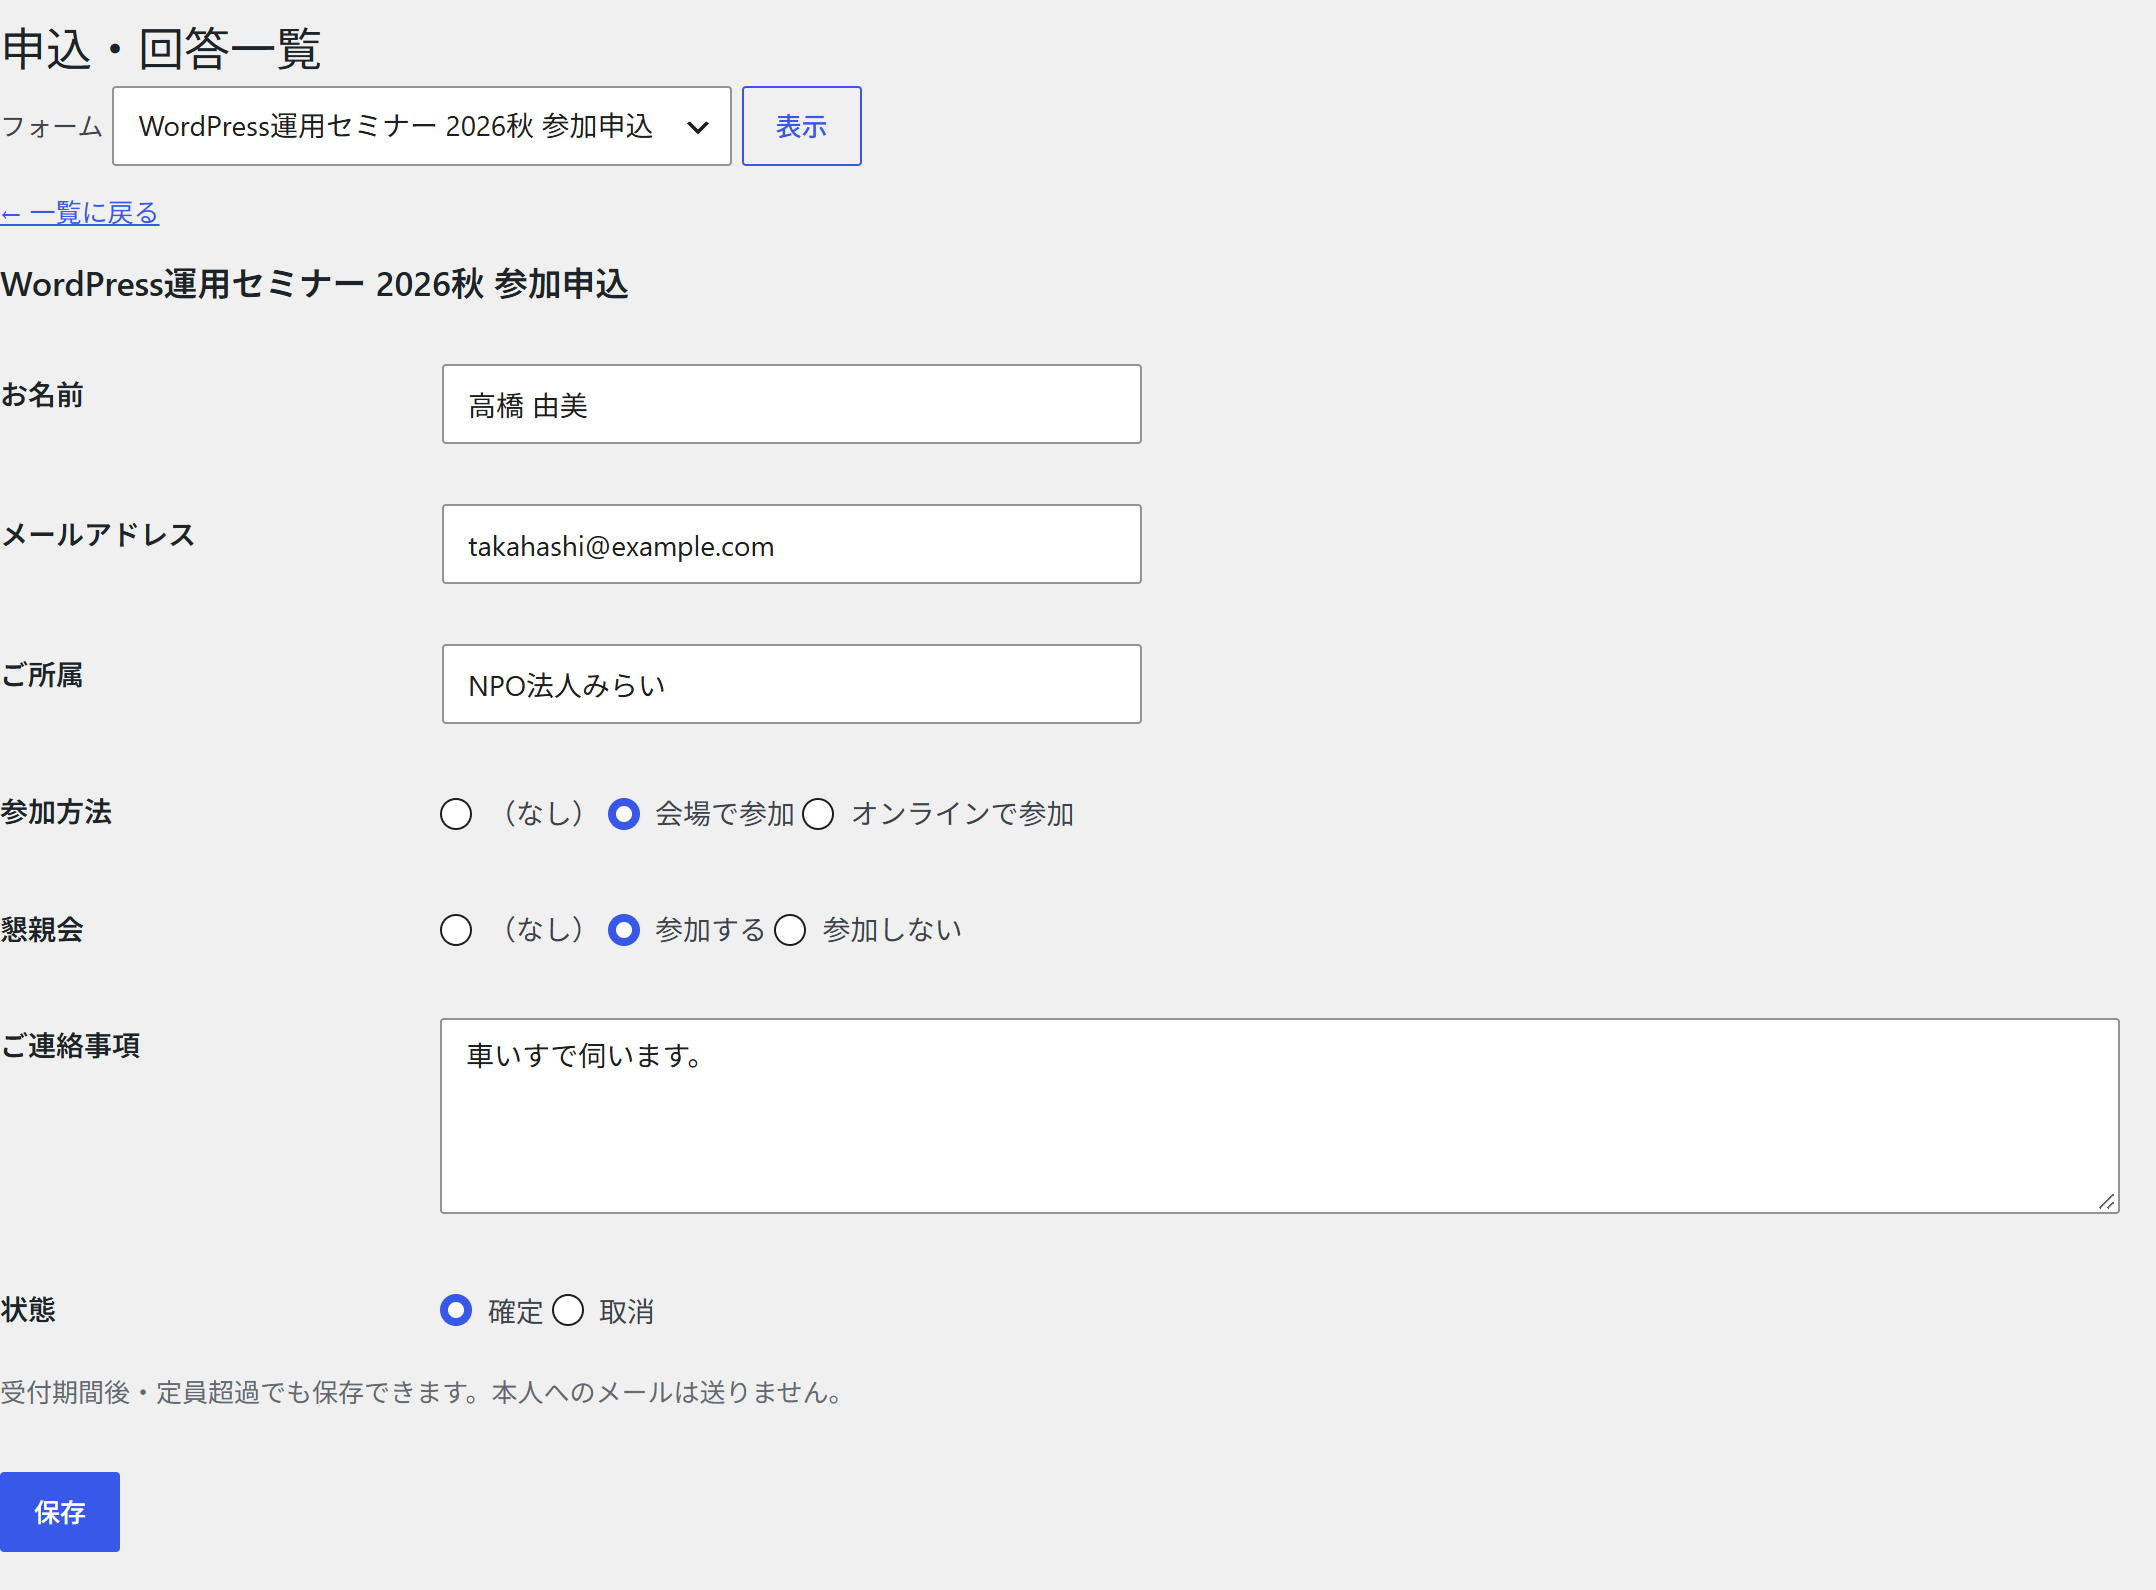This screenshot has height=1590, width=2156.
Task: Click the form title heading WordPress運用セミナー 2026秋 参加申込
Action: pos(314,284)
